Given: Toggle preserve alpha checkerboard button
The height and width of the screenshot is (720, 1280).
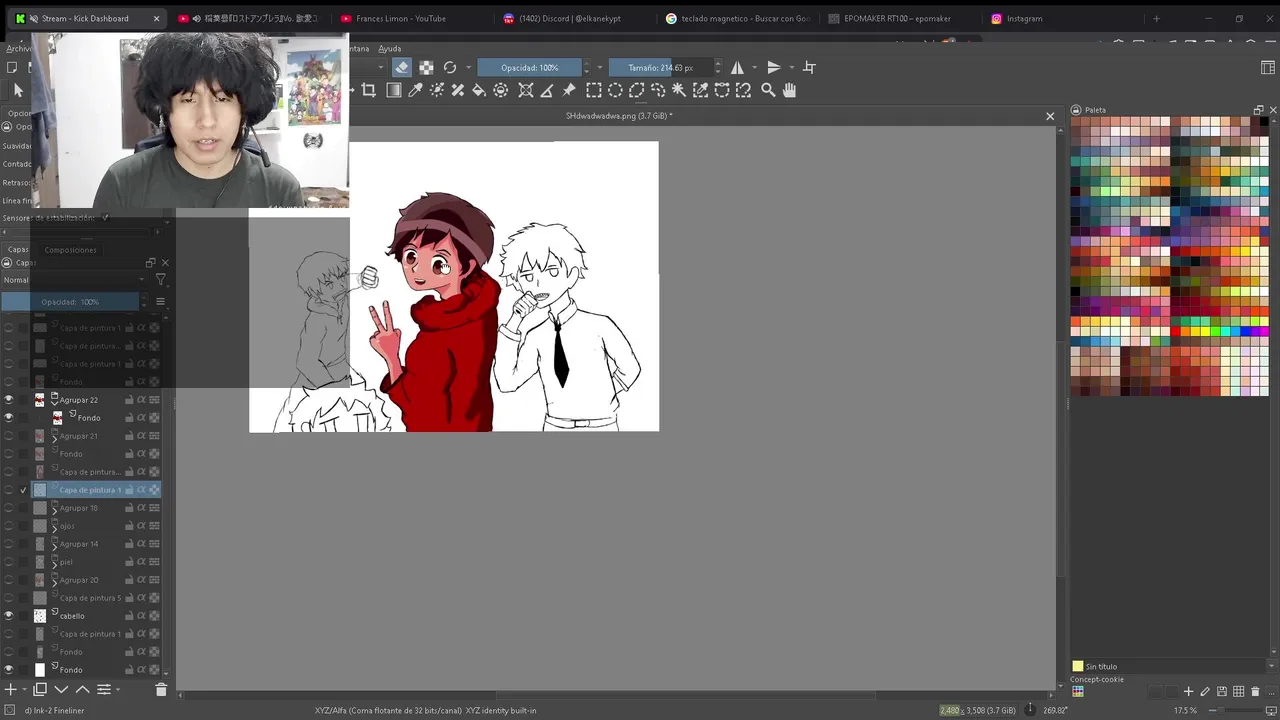Looking at the screenshot, I should pyautogui.click(x=426, y=67).
